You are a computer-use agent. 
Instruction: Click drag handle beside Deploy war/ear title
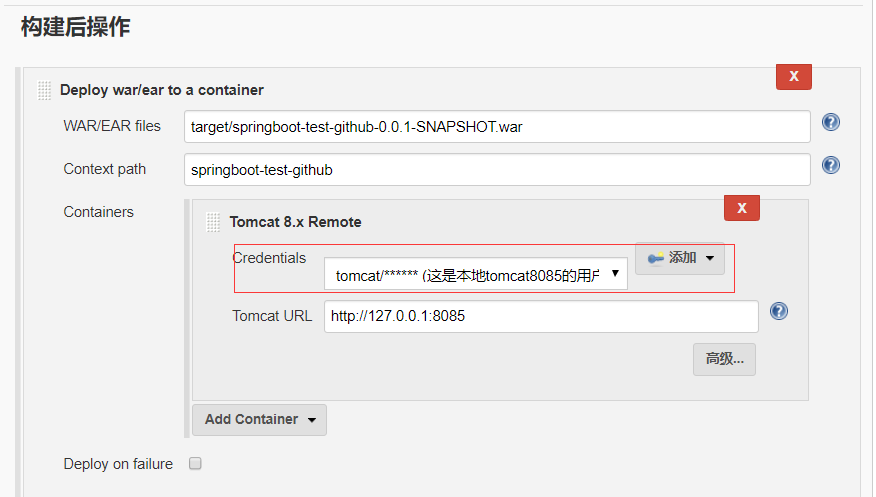coord(44,90)
